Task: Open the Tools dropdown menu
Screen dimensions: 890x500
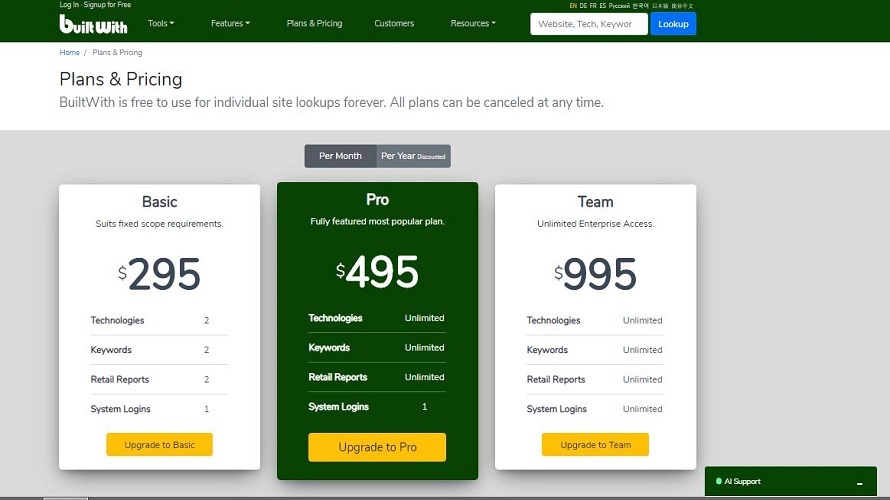Action: [x=161, y=23]
